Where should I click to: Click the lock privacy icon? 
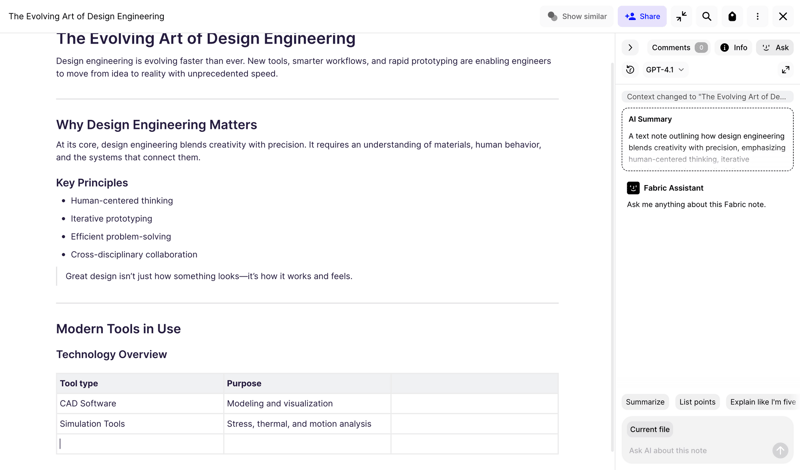(732, 16)
